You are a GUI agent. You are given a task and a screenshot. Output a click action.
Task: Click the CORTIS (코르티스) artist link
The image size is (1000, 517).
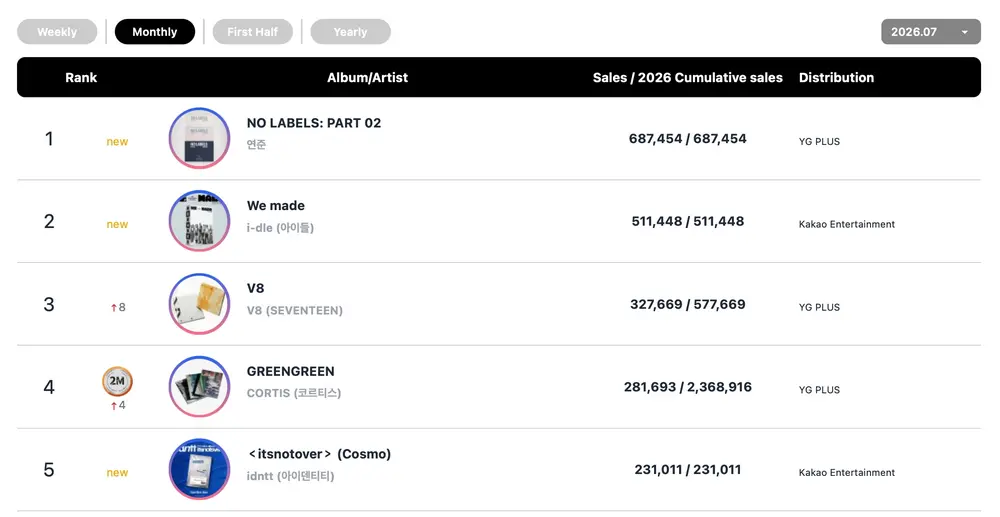pos(294,393)
